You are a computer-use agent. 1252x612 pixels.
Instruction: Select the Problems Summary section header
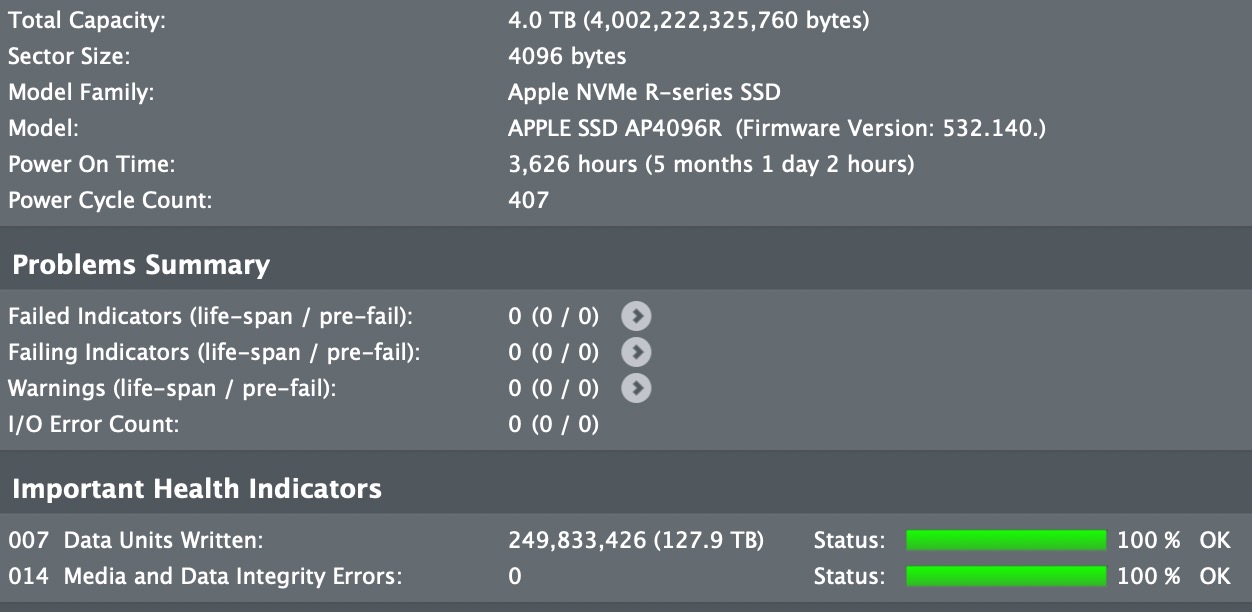tap(141, 265)
